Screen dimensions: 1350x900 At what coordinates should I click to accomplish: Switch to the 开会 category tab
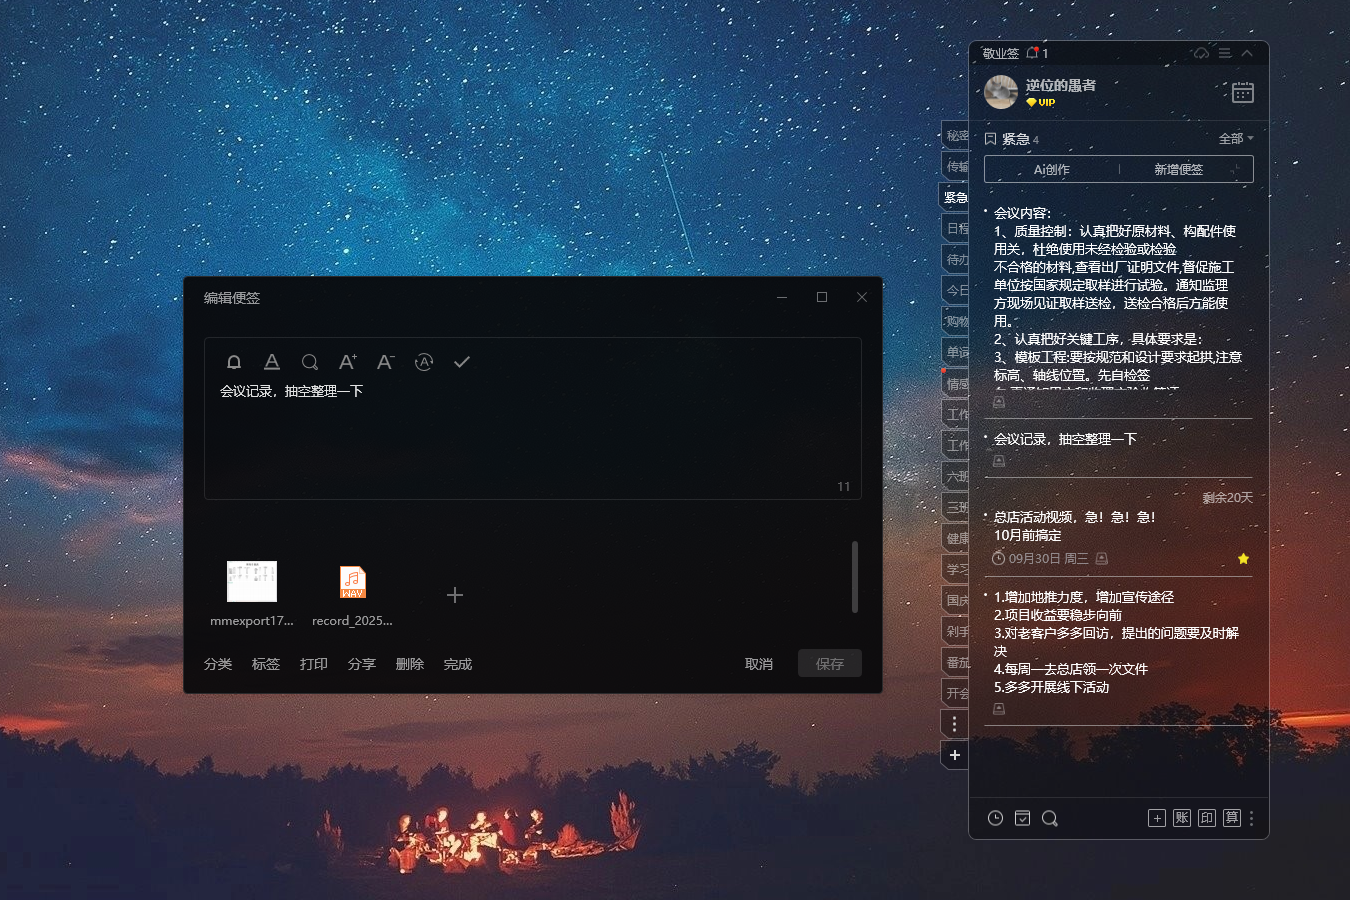click(956, 693)
